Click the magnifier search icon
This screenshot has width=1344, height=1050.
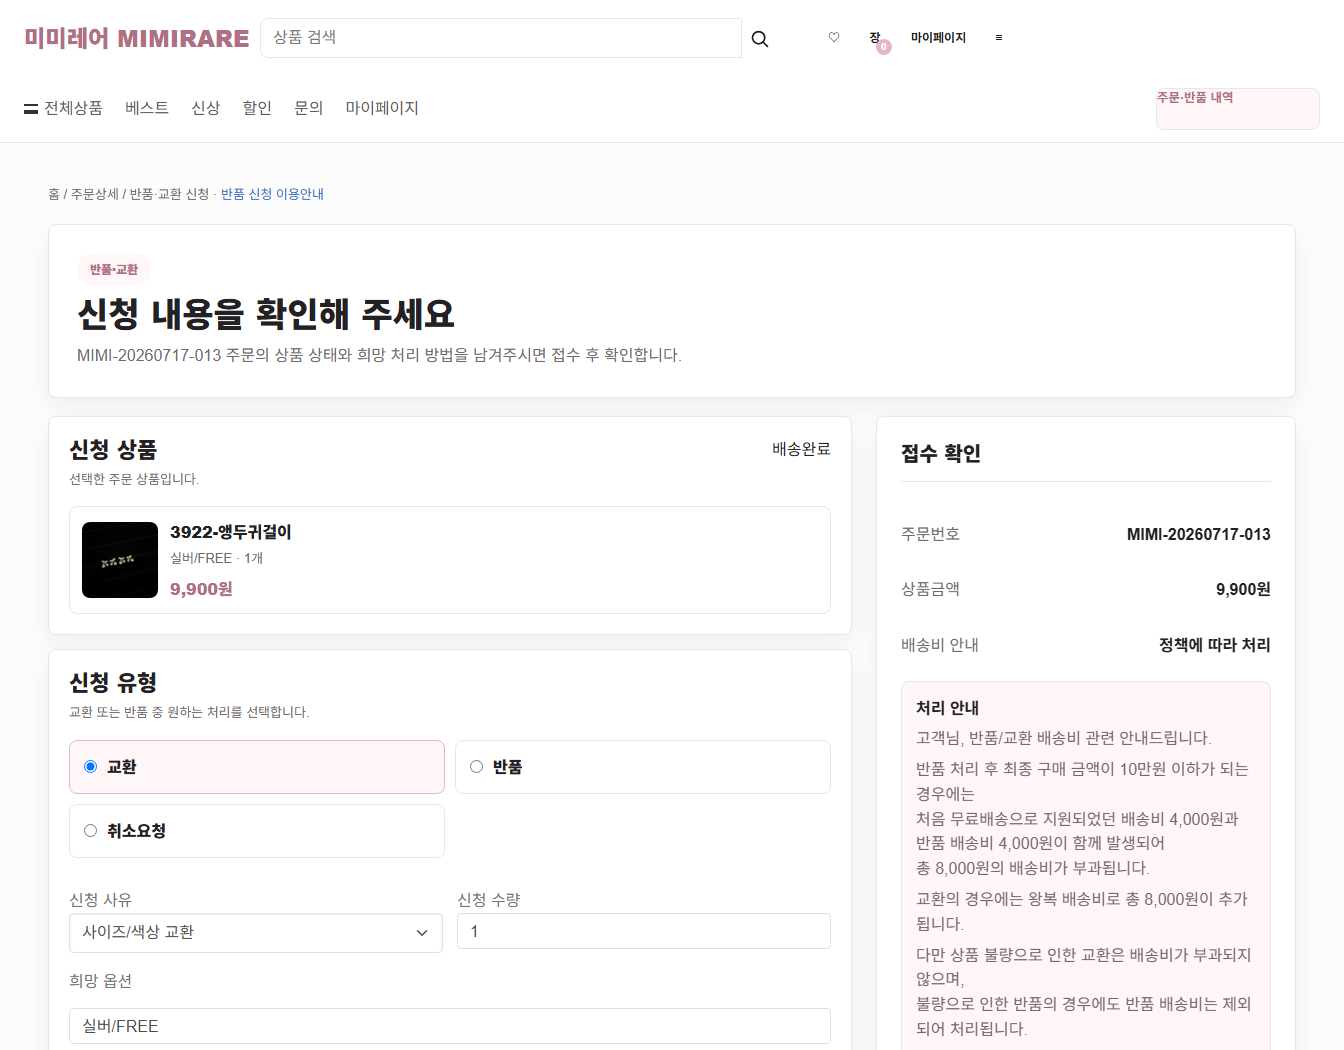click(x=760, y=39)
